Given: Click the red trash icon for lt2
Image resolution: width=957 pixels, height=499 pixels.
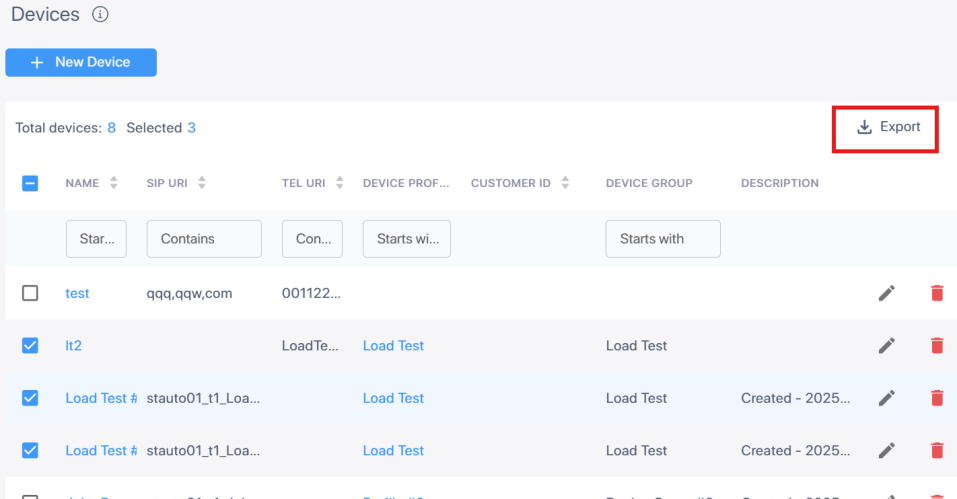Looking at the screenshot, I should [x=937, y=345].
